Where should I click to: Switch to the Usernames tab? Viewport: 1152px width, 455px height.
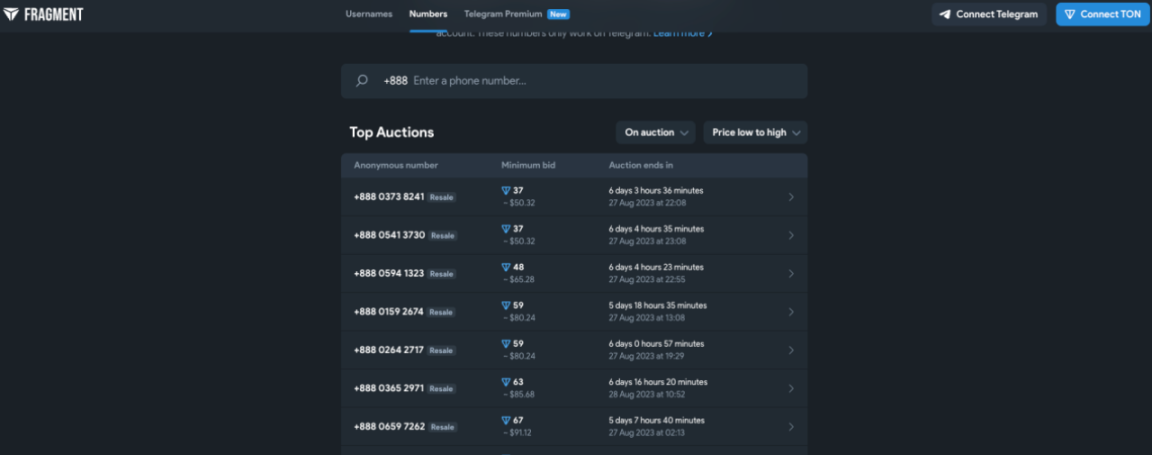tap(369, 14)
